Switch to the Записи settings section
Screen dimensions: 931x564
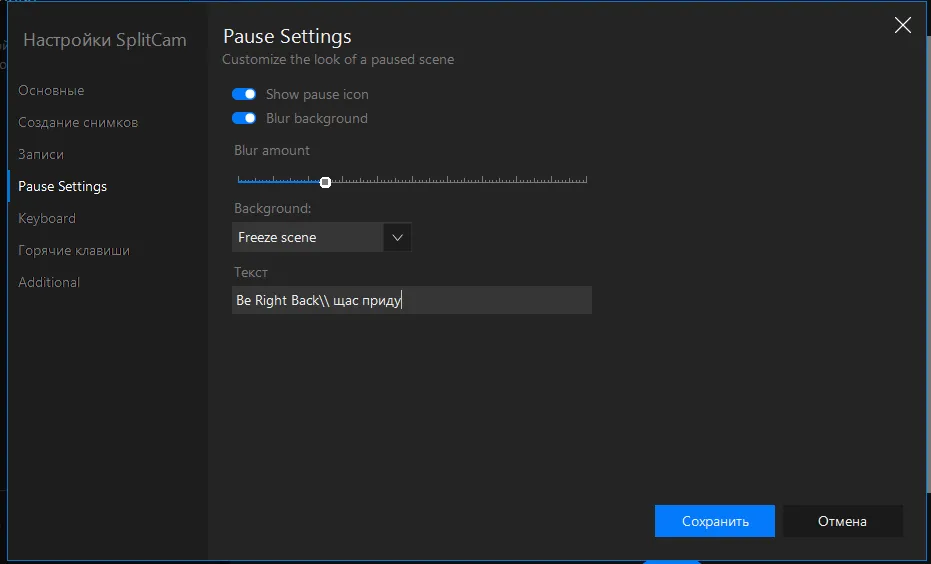coord(41,154)
